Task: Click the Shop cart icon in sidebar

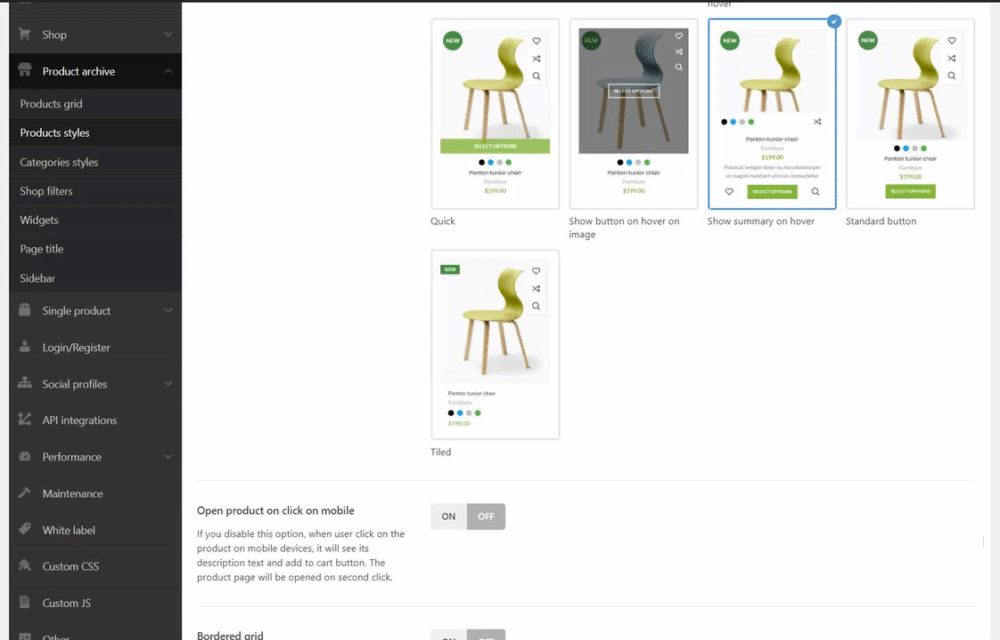Action: tap(25, 34)
